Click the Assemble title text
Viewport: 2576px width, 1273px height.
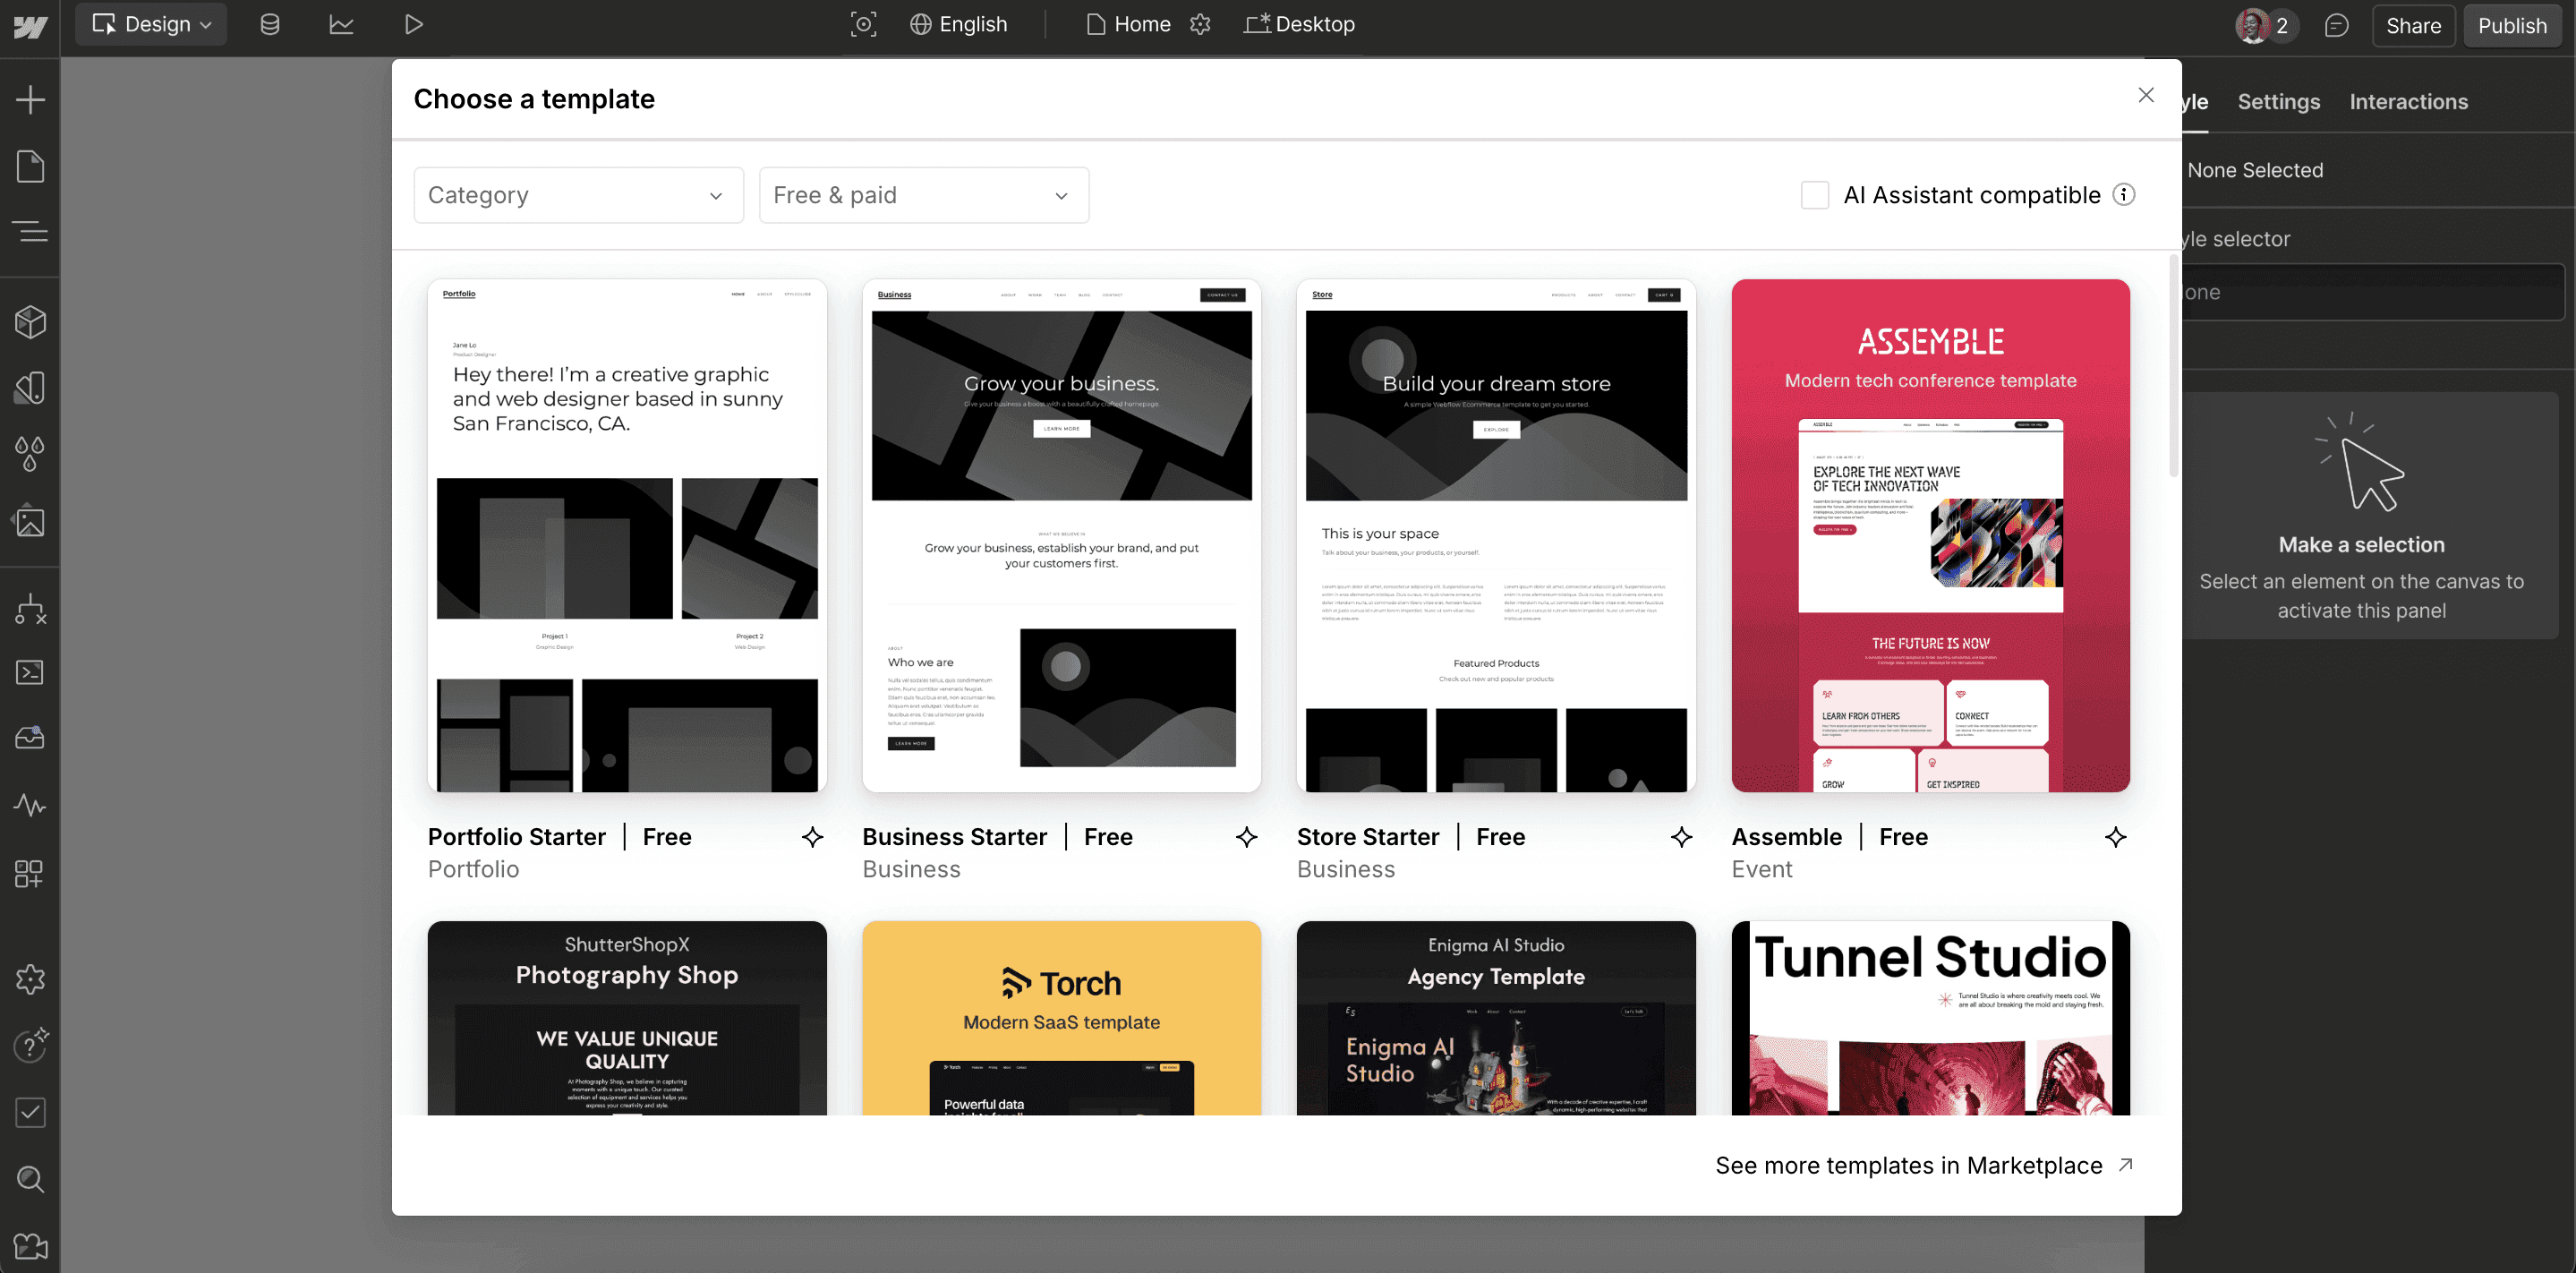(x=1786, y=837)
